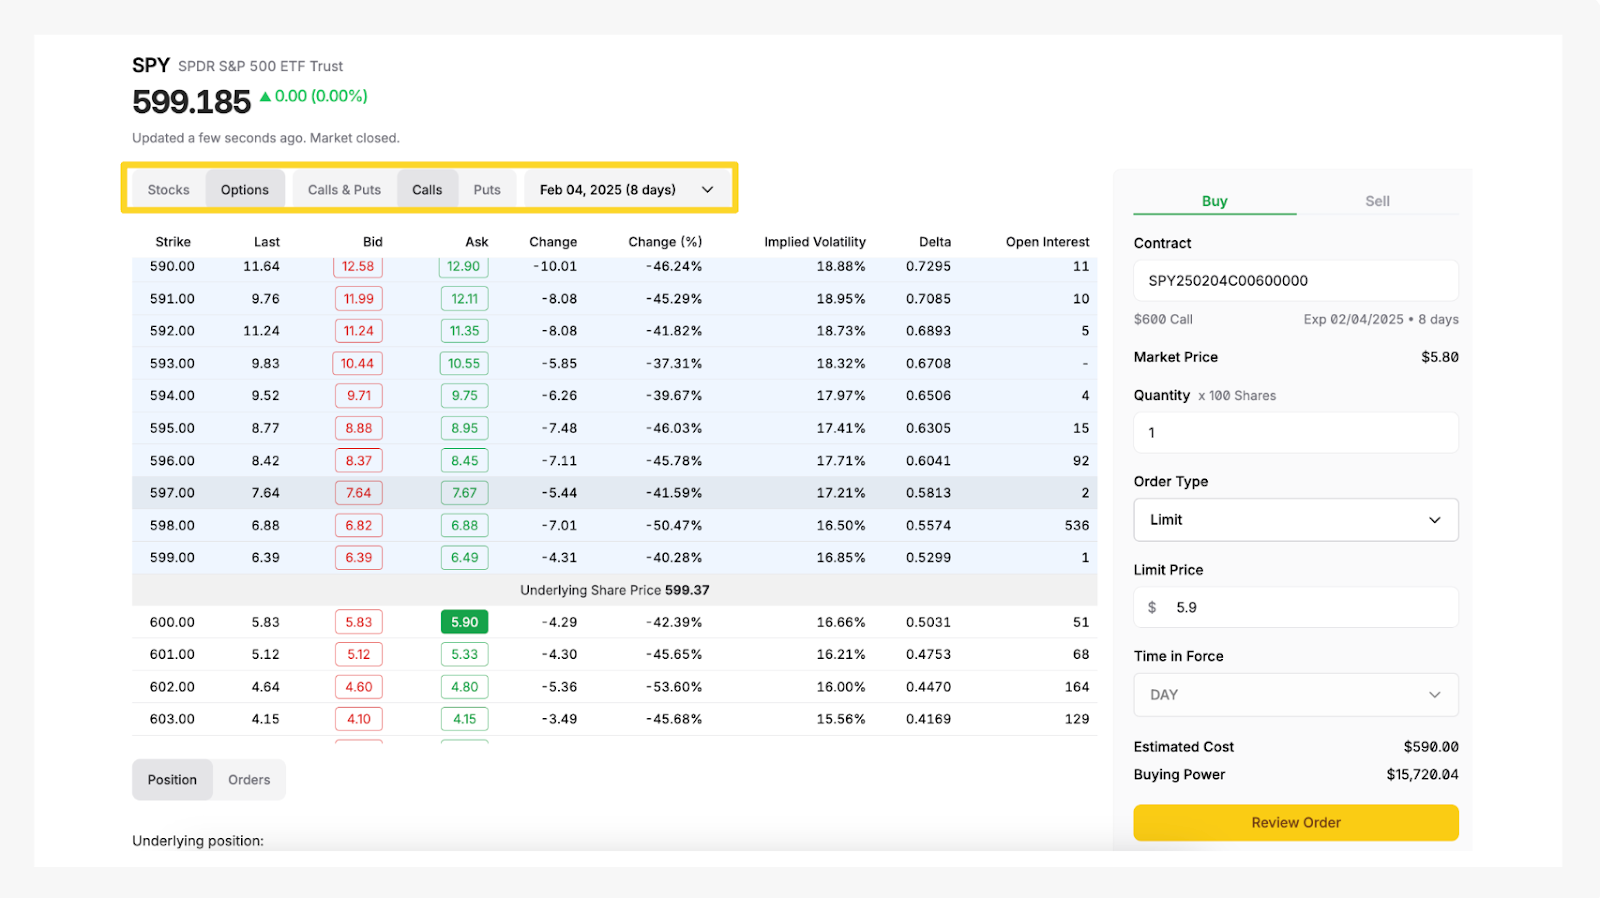Image resolution: width=1600 pixels, height=898 pixels.
Task: Open the Order Type Limit dropdown
Action: tap(1296, 520)
